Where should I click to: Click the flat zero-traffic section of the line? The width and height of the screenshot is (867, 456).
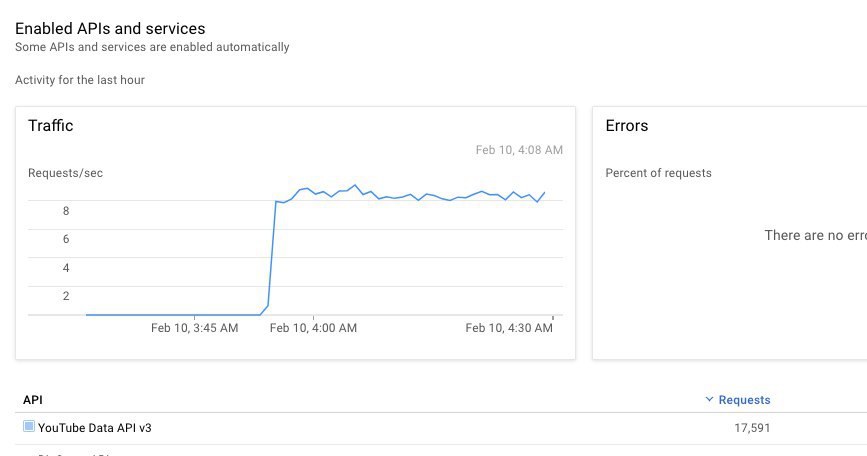click(x=173, y=315)
